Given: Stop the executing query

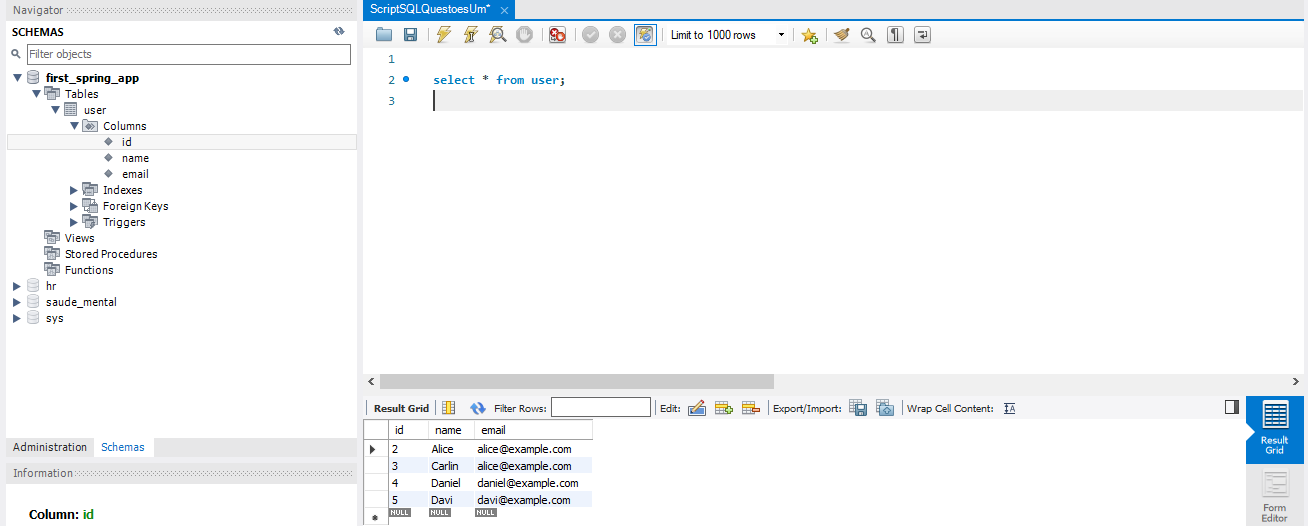Looking at the screenshot, I should pyautogui.click(x=524, y=34).
